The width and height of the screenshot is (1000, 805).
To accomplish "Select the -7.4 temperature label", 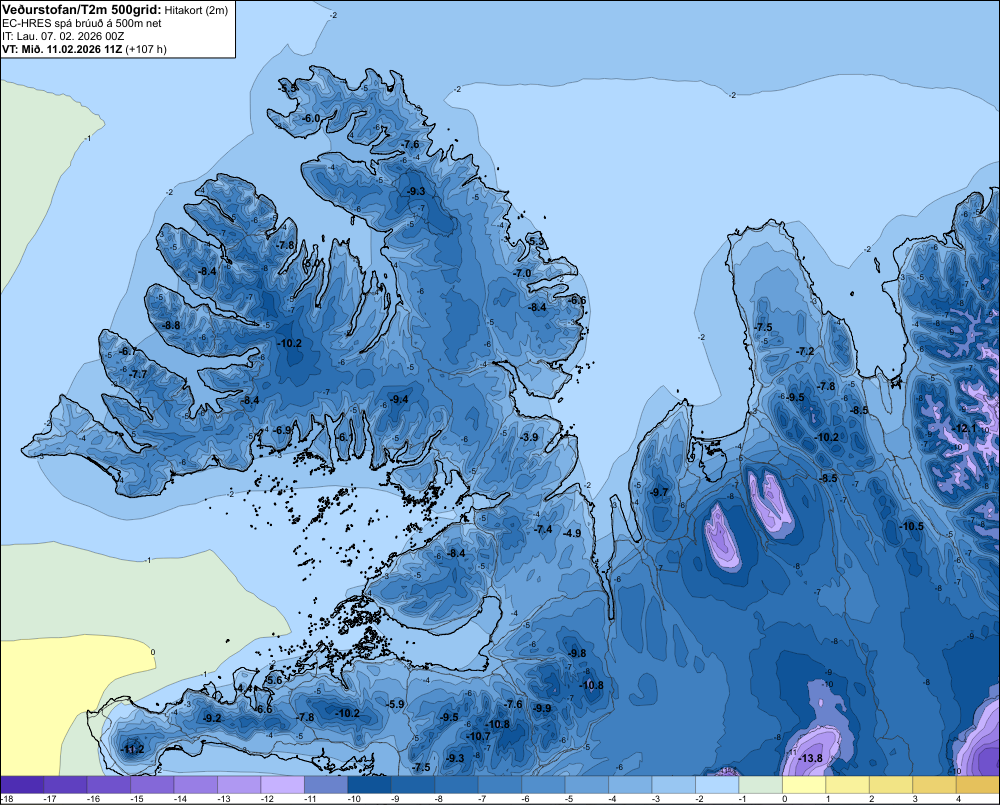I will pos(543,529).
